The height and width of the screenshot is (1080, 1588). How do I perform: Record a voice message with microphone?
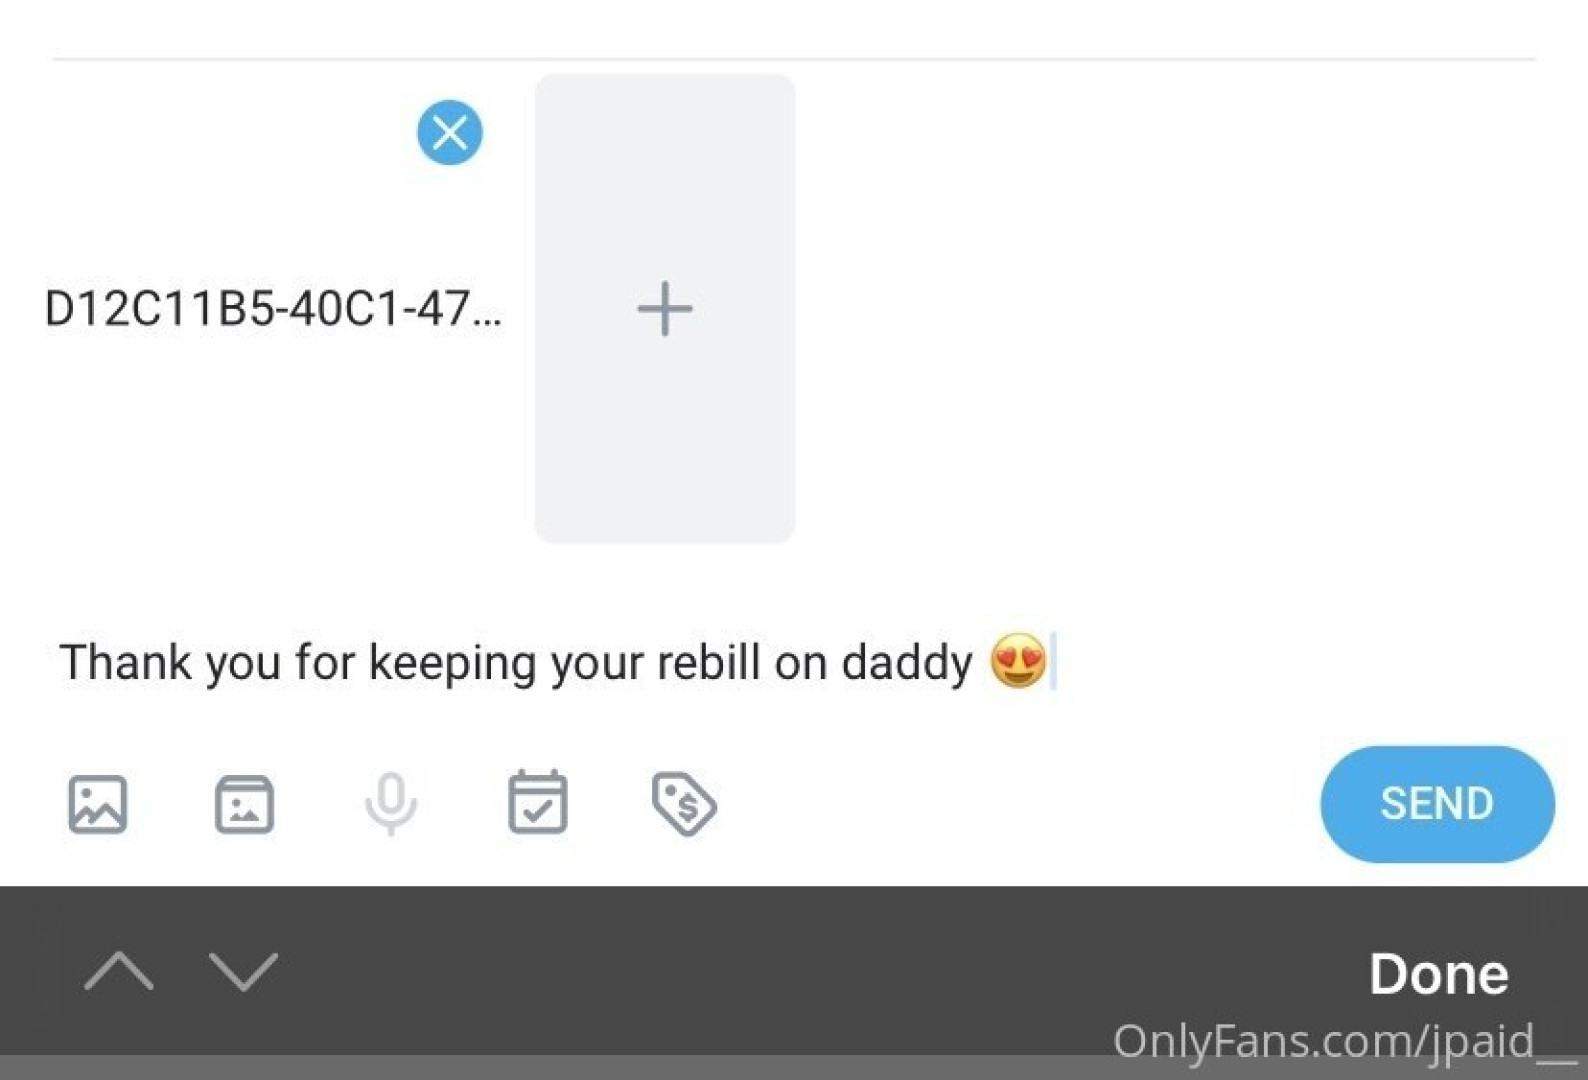point(391,803)
